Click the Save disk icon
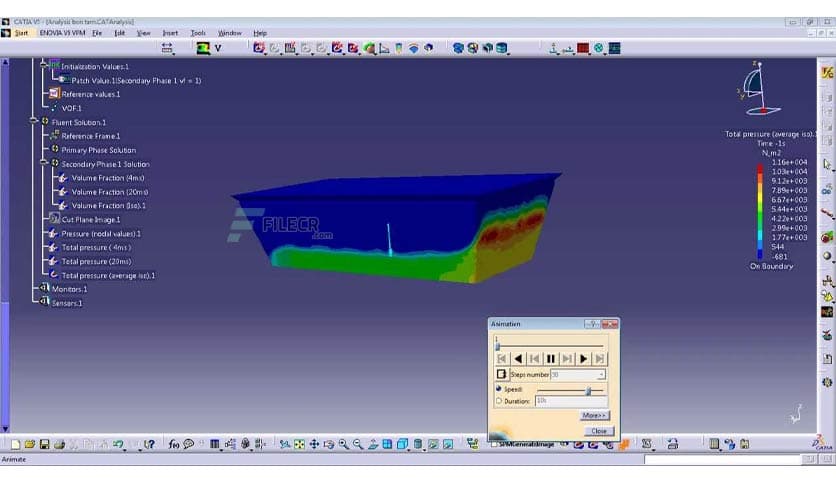Viewport: 836px width, 484px height. click(45, 444)
